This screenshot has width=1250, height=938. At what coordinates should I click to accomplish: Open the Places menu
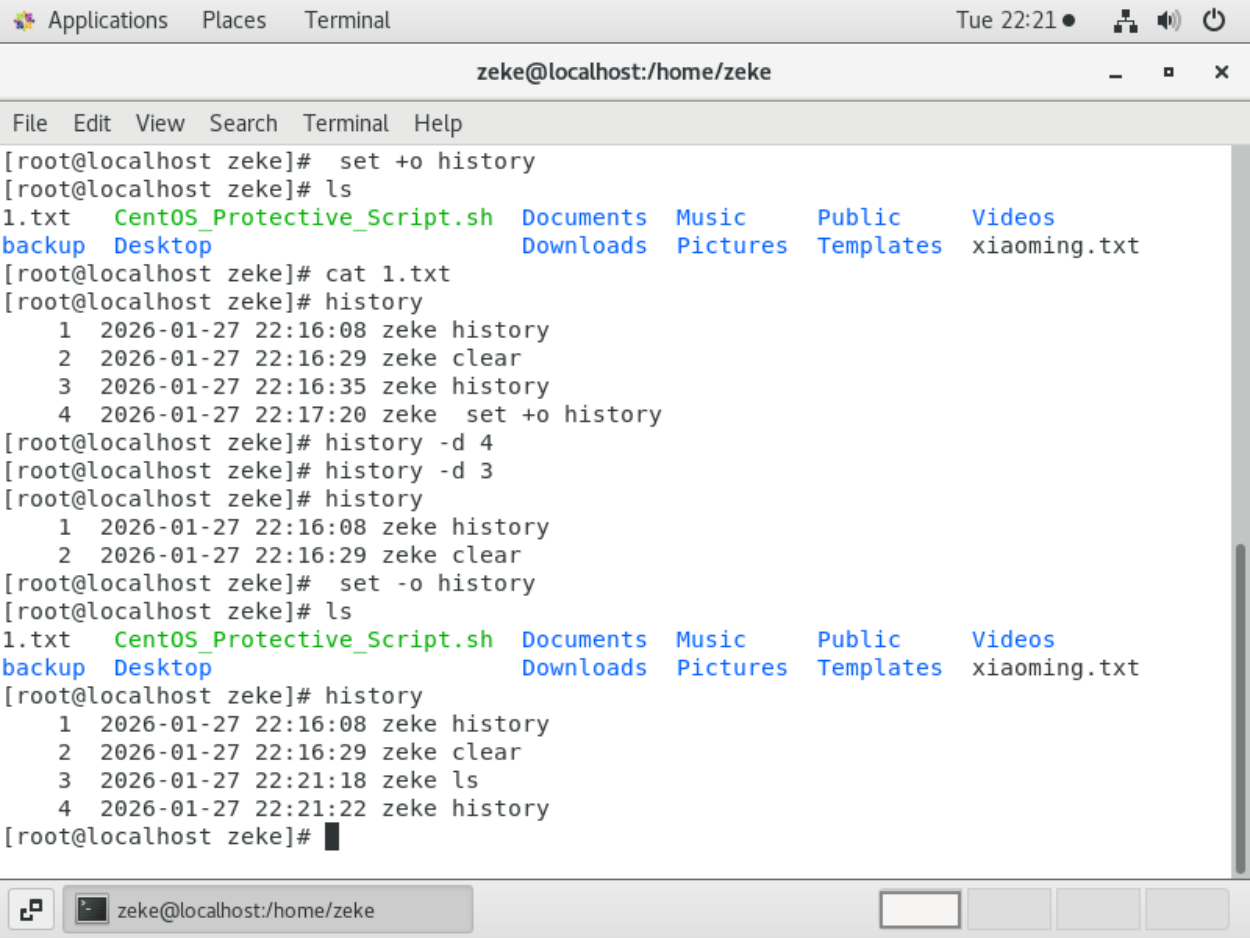tap(234, 20)
